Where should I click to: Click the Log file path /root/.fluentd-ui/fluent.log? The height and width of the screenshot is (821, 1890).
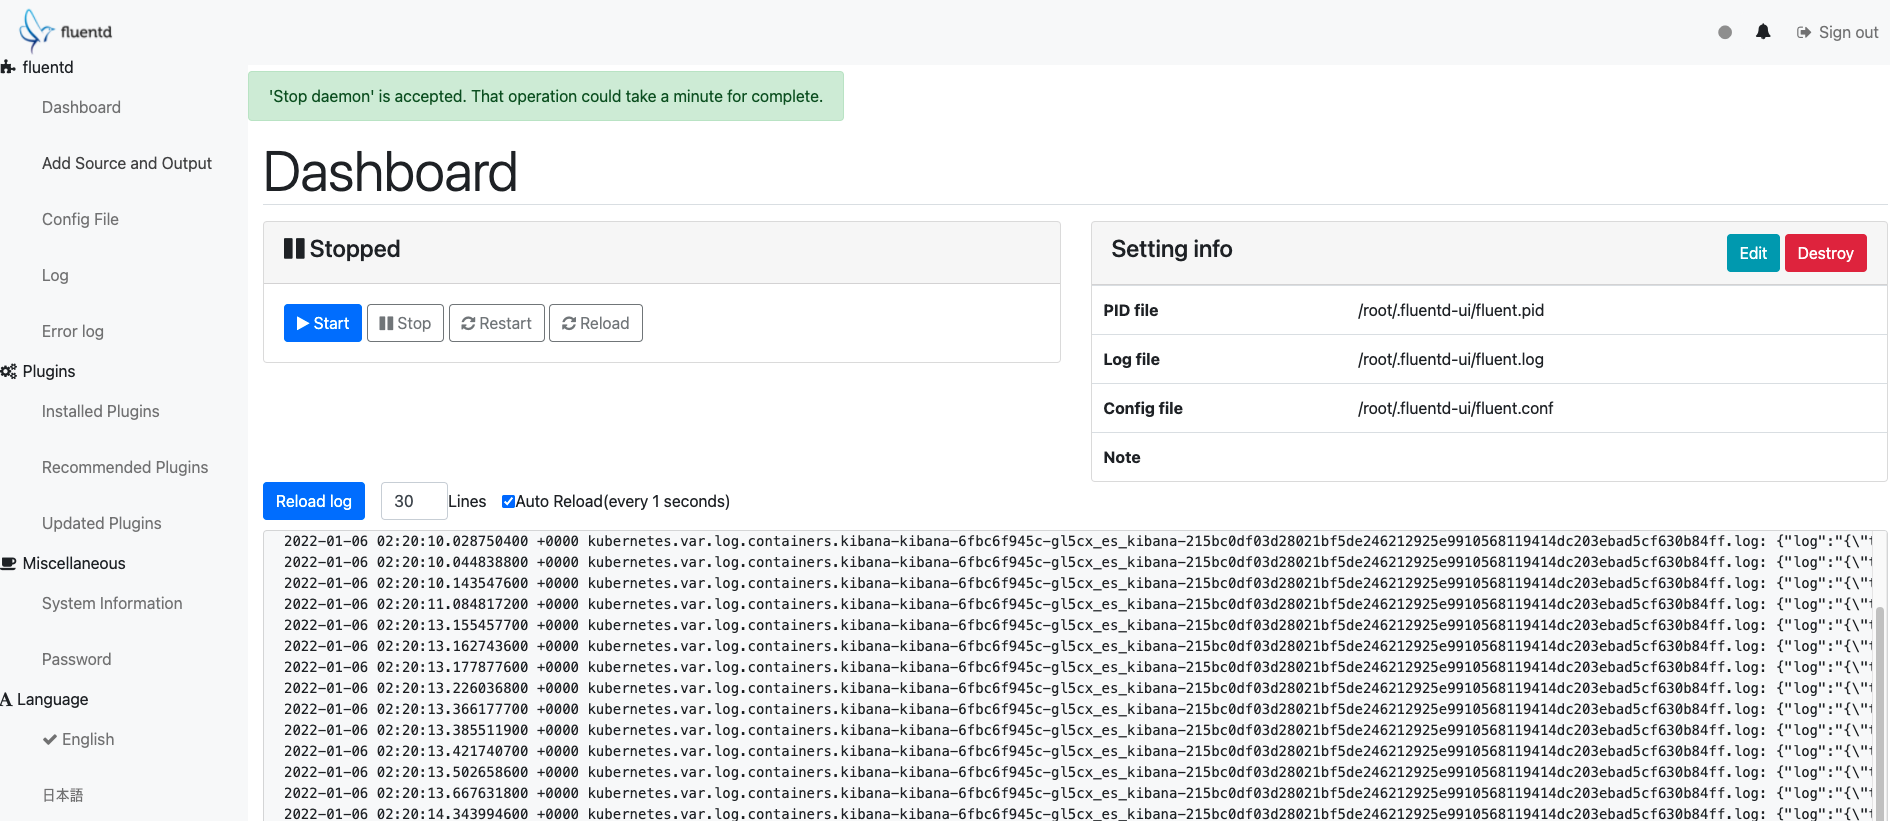(1451, 359)
